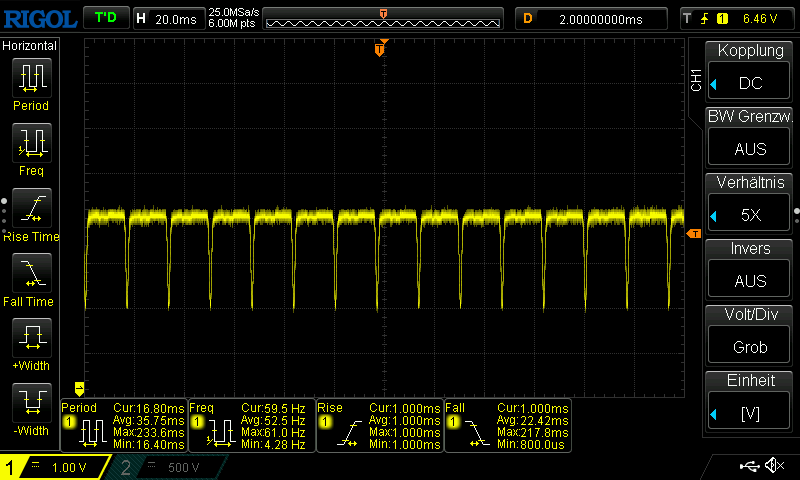The image size is (800, 480).
Task: Select the +Width measurement icon
Action: pos(32,337)
